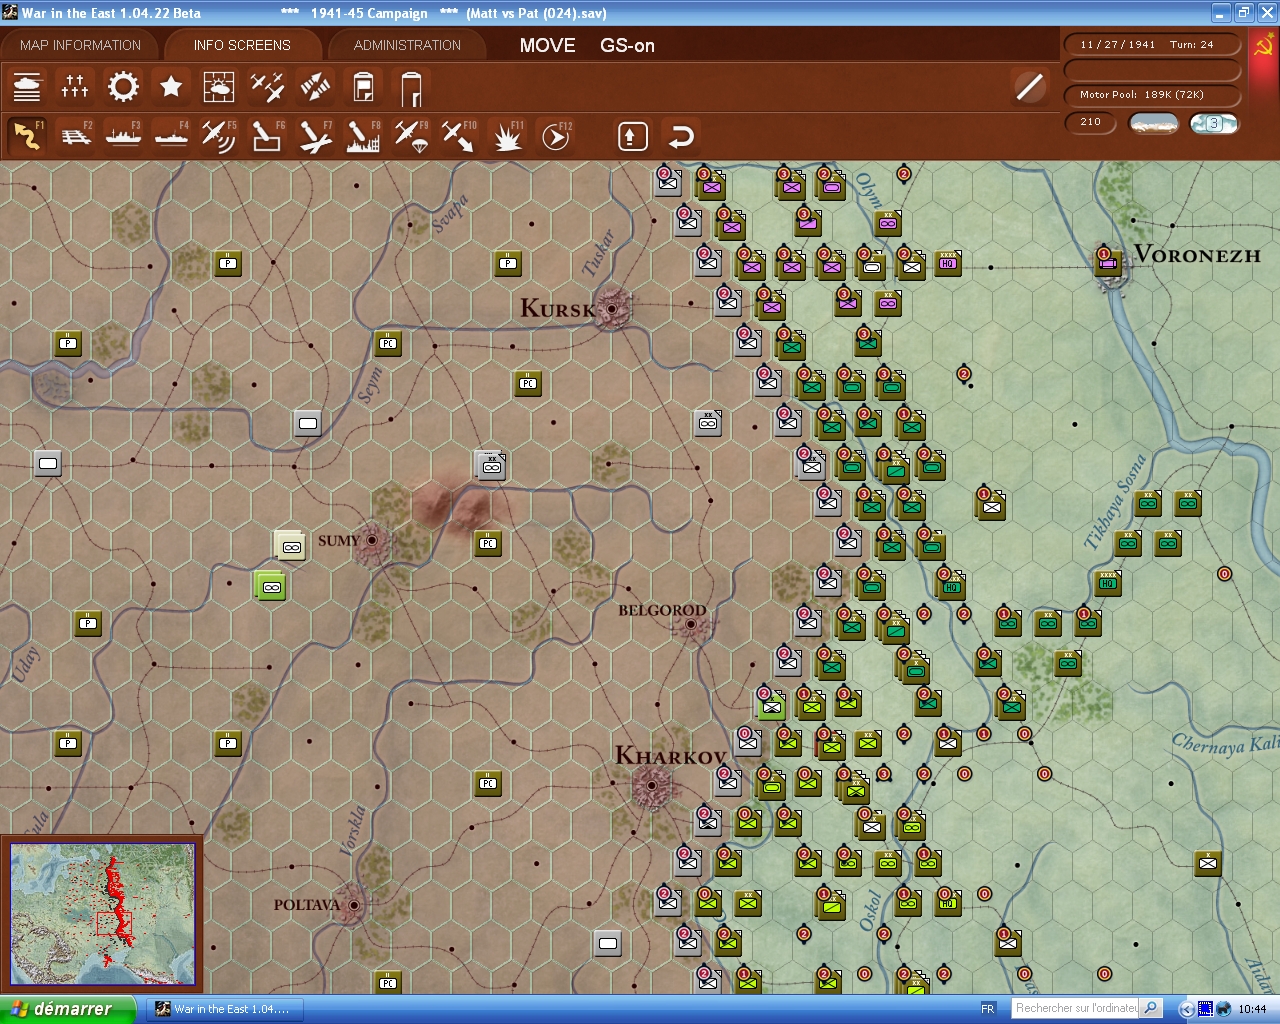
Task: Click the 10:44 system clock
Action: 1252,1009
